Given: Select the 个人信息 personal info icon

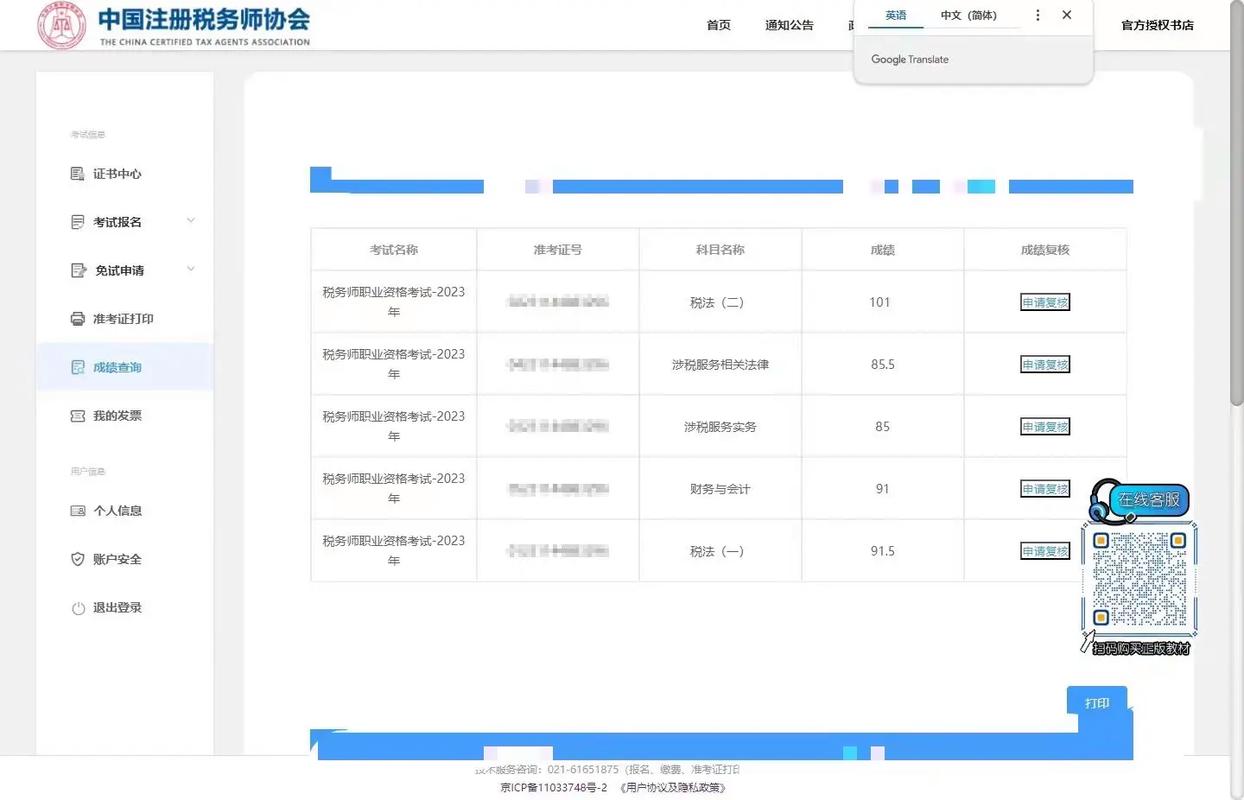Looking at the screenshot, I should point(77,510).
